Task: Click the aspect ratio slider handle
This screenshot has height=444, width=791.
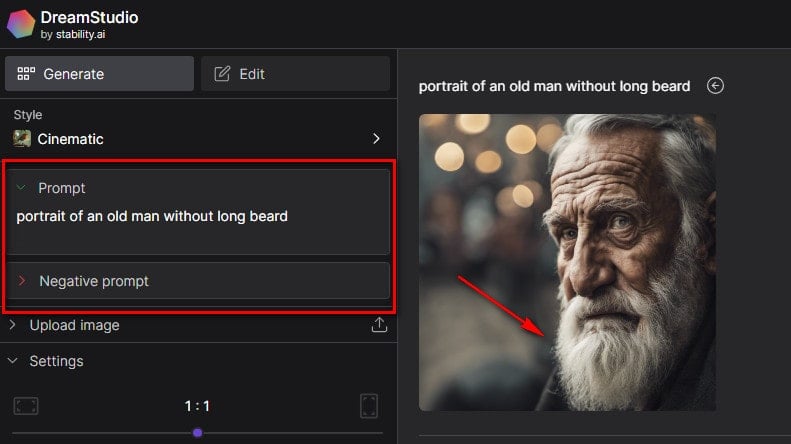Action: tap(198, 432)
